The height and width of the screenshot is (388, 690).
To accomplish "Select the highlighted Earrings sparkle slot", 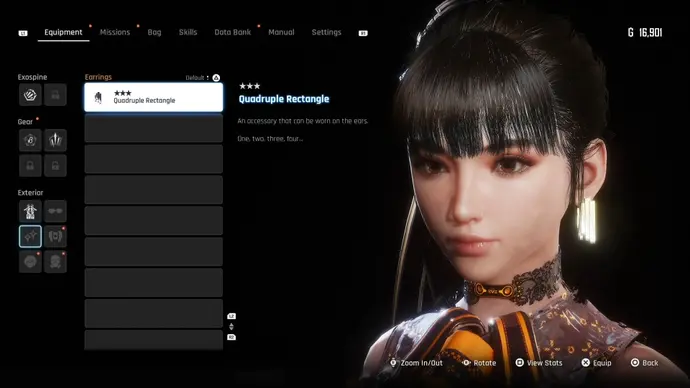I will click(x=30, y=236).
